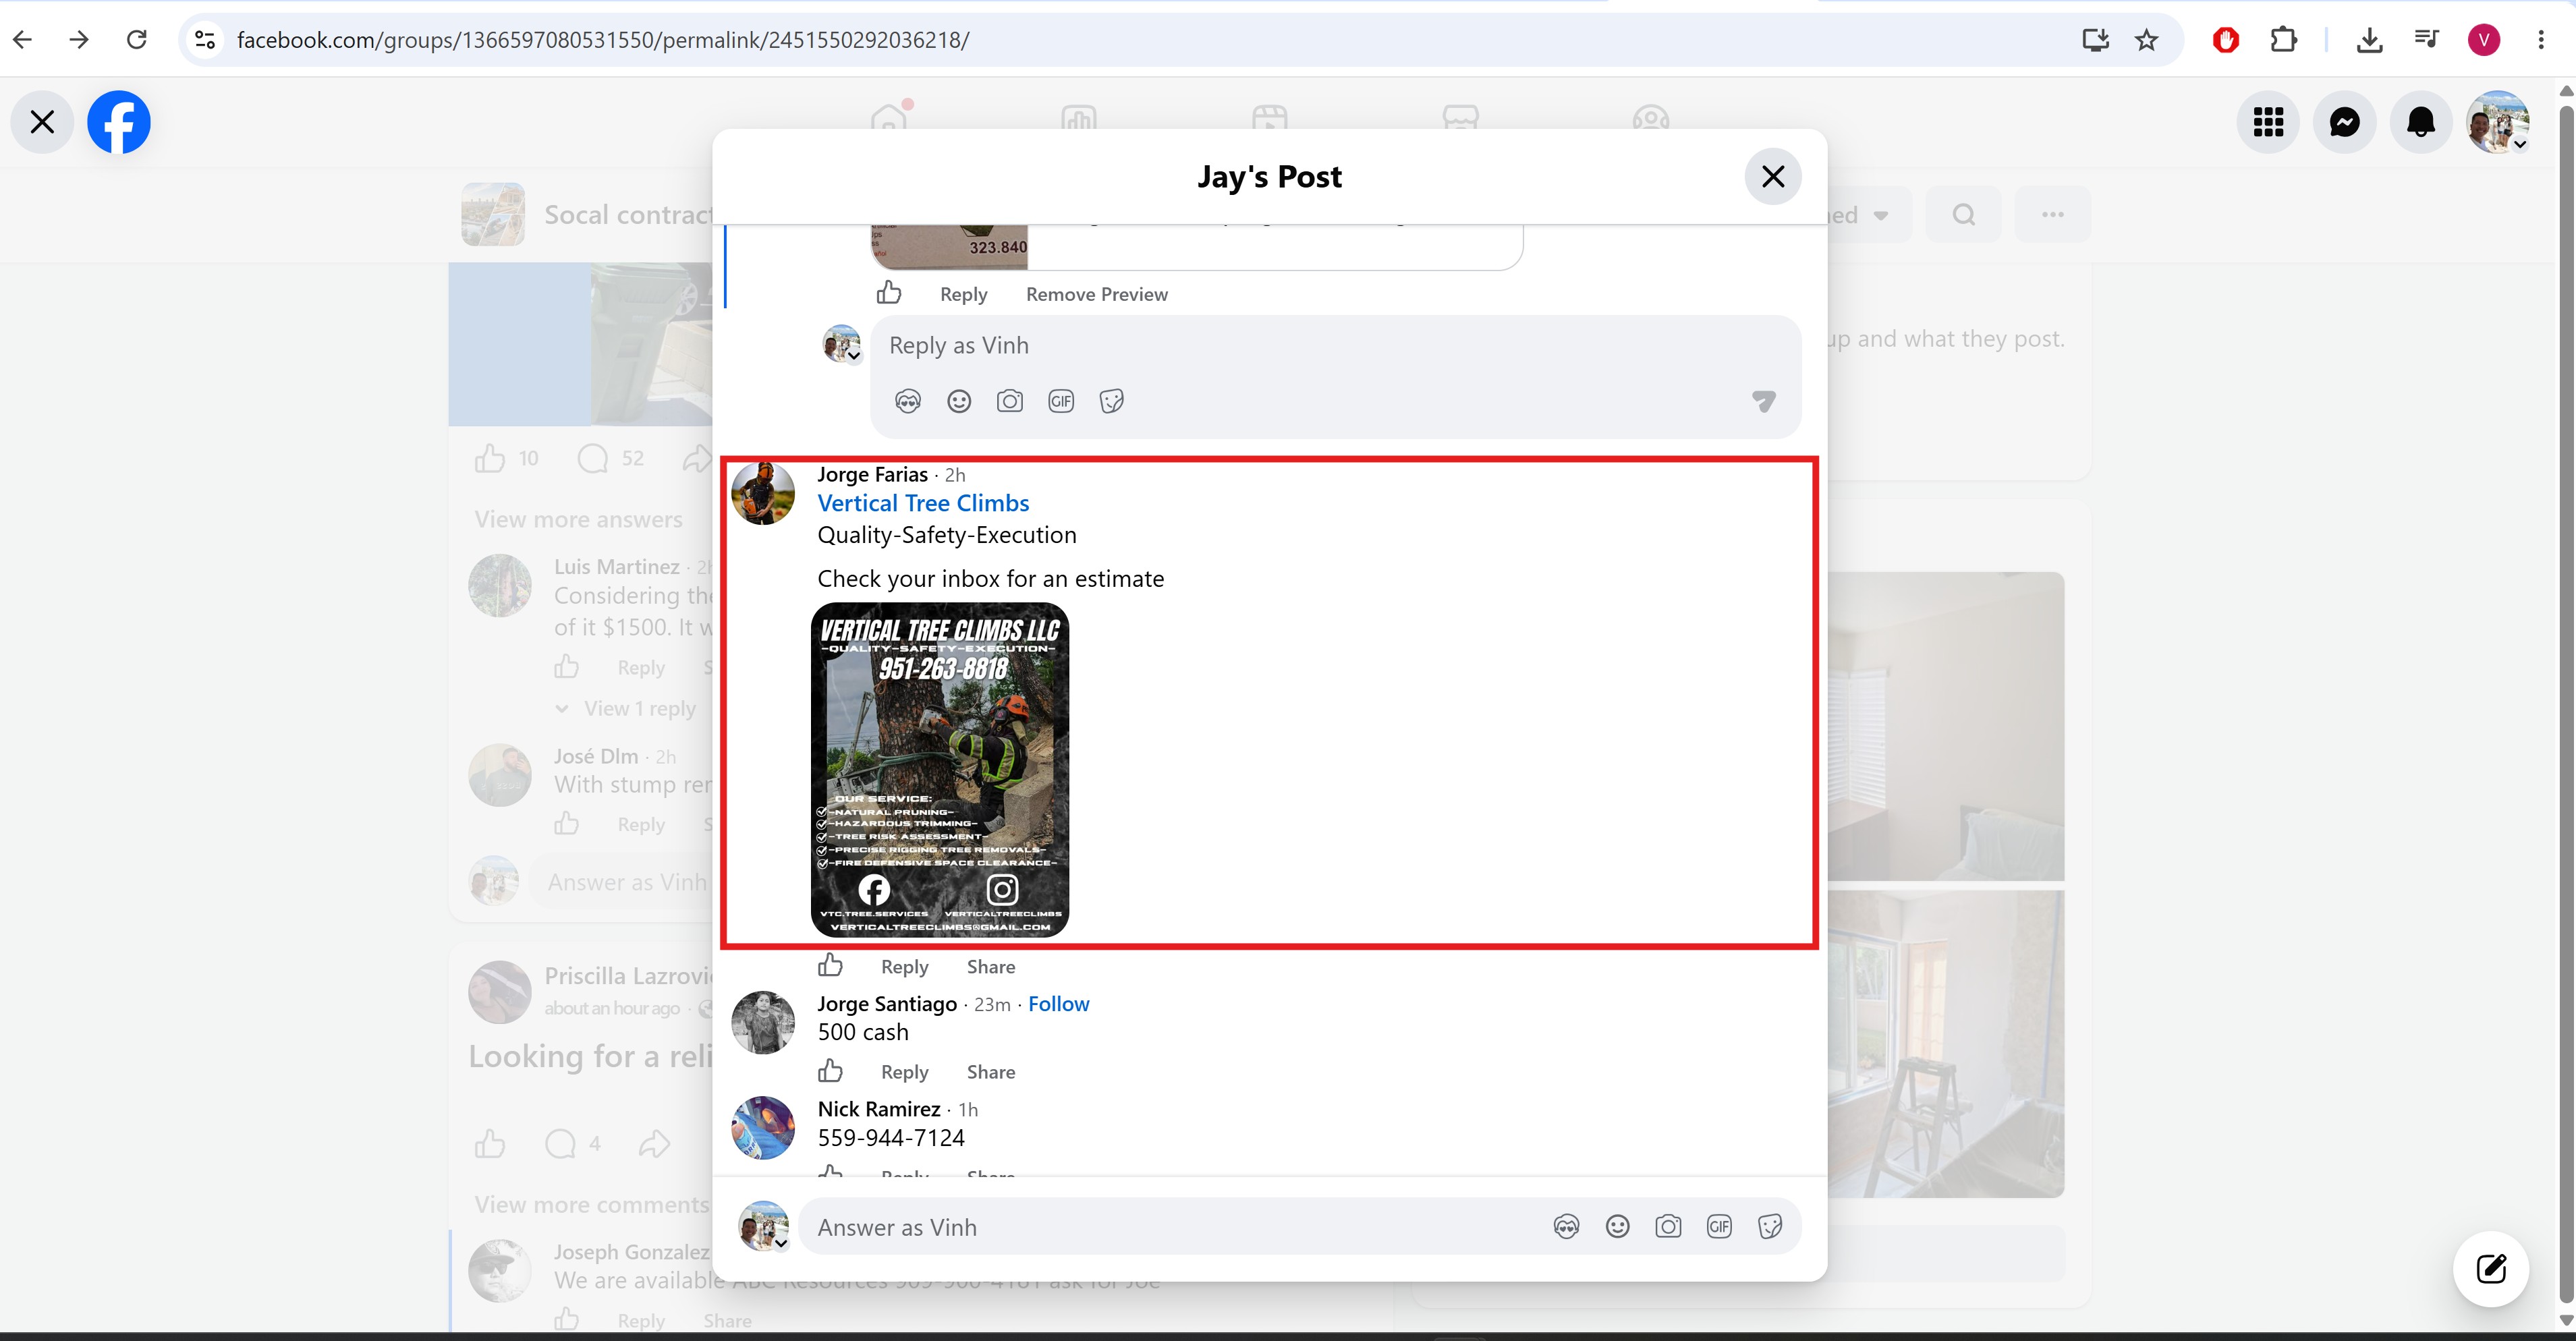Like the comment above Remove Preview

click(889, 292)
